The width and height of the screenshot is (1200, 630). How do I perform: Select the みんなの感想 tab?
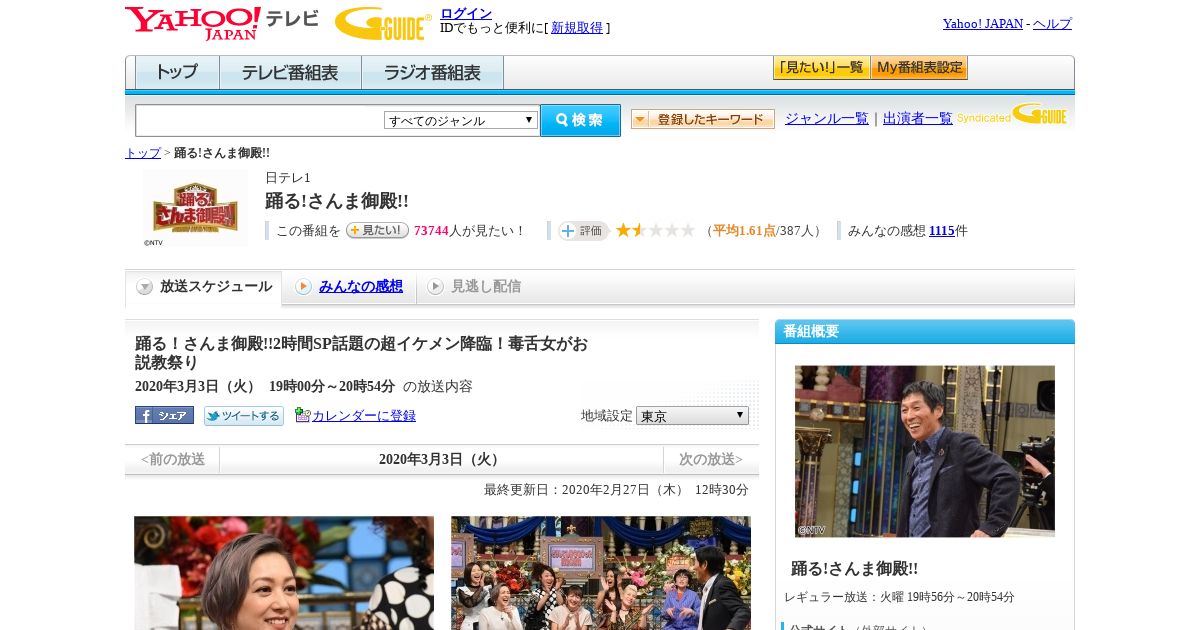[x=349, y=287]
